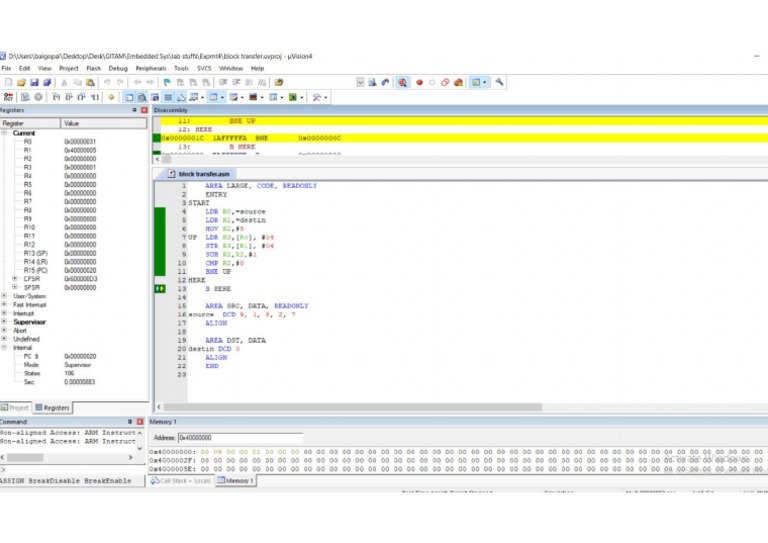This screenshot has height=543, width=768.
Task: Select the block transfer.asm editor tab
Action: coord(199,173)
